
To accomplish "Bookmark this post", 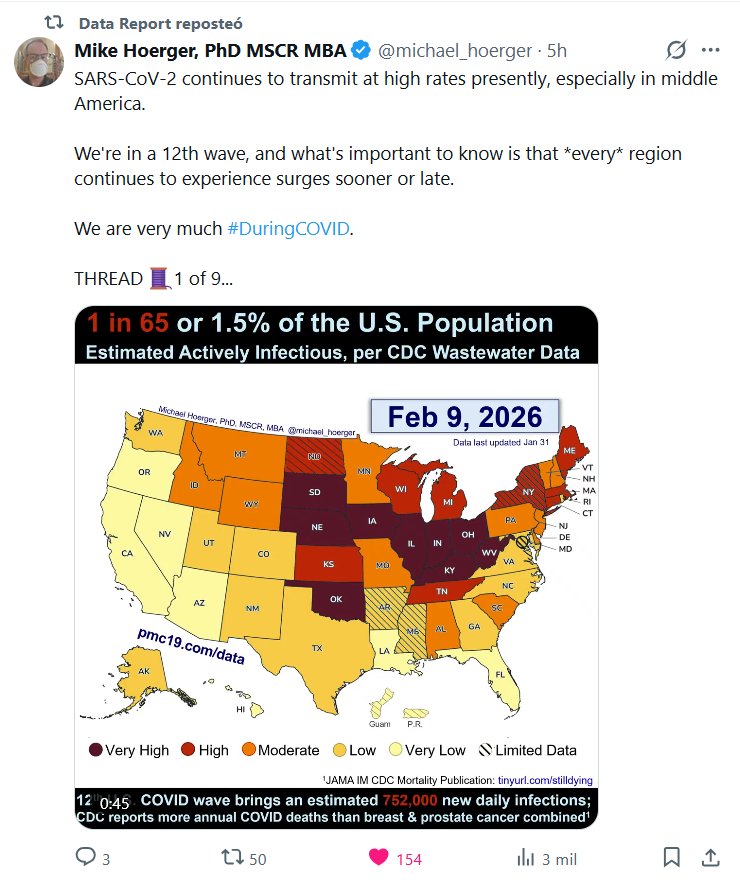I will pyautogui.click(x=672, y=857).
